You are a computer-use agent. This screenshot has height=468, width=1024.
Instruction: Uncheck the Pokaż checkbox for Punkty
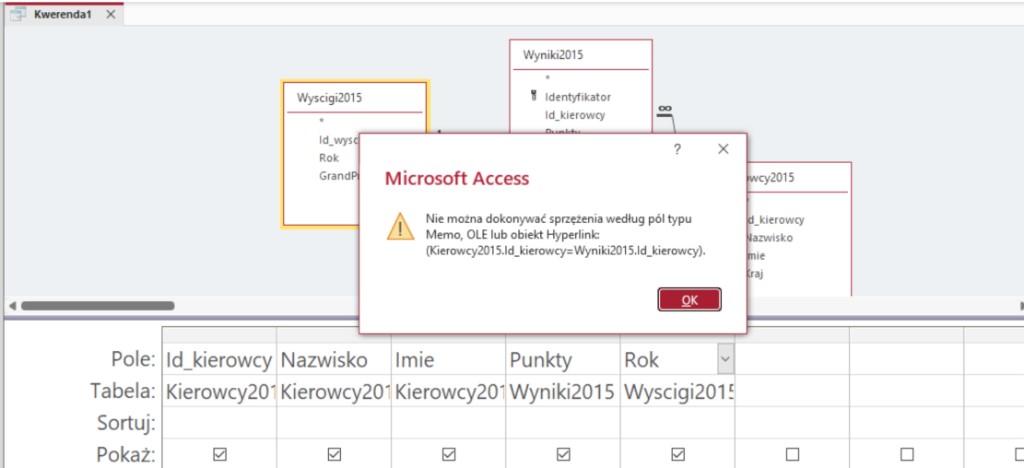point(563,454)
